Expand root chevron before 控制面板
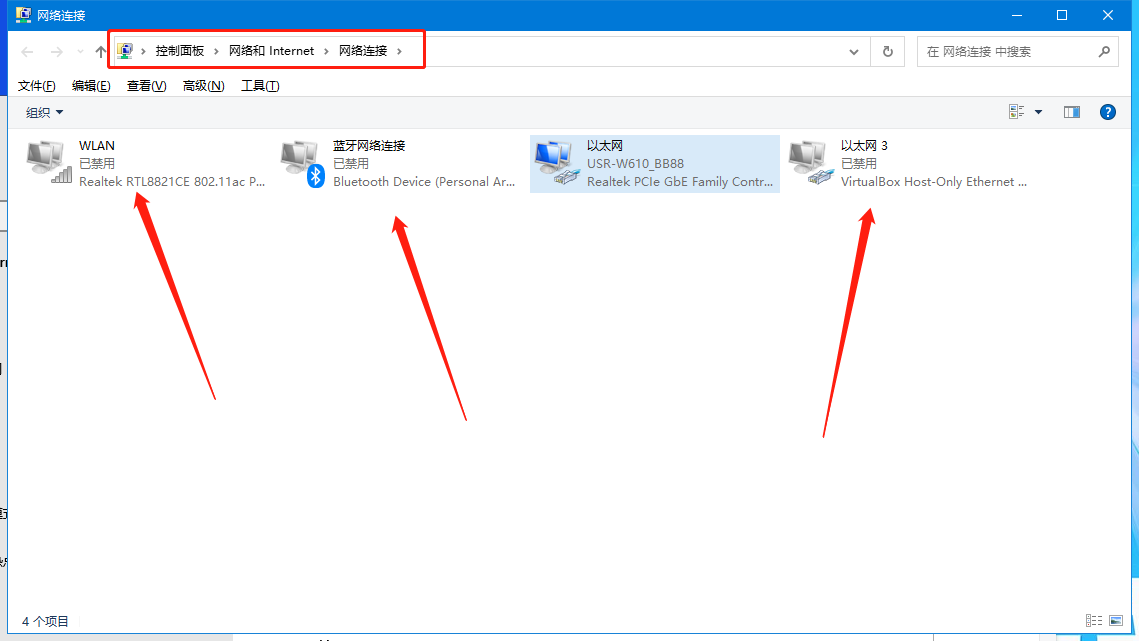Screen dimensions: 1139x641 click(x=144, y=51)
